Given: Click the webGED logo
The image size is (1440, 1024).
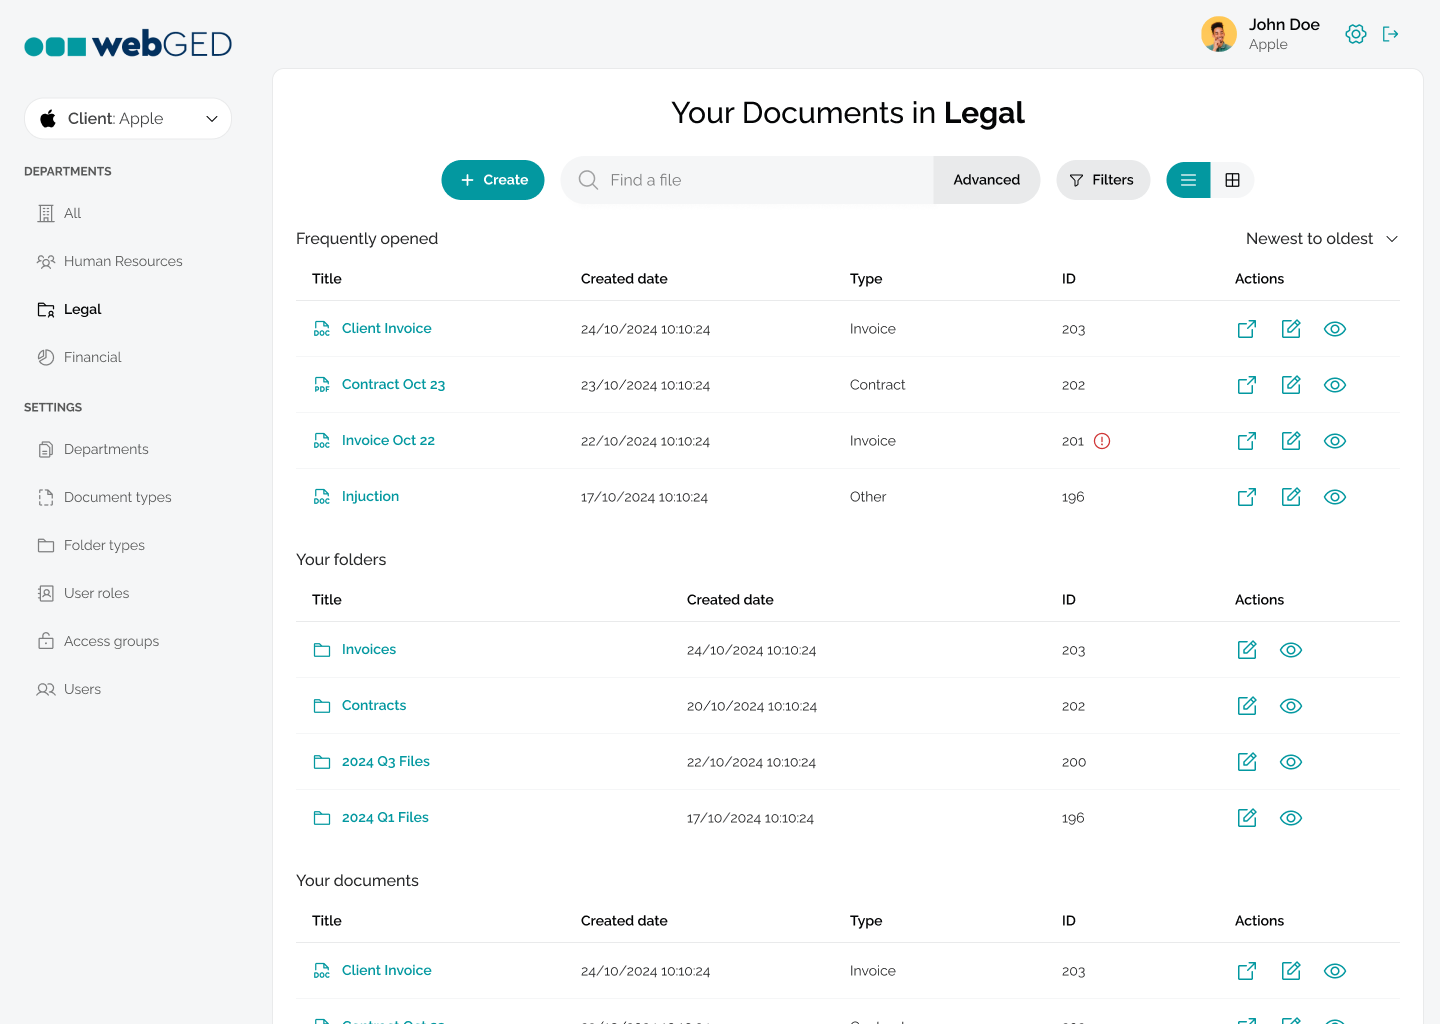Looking at the screenshot, I should pyautogui.click(x=128, y=44).
